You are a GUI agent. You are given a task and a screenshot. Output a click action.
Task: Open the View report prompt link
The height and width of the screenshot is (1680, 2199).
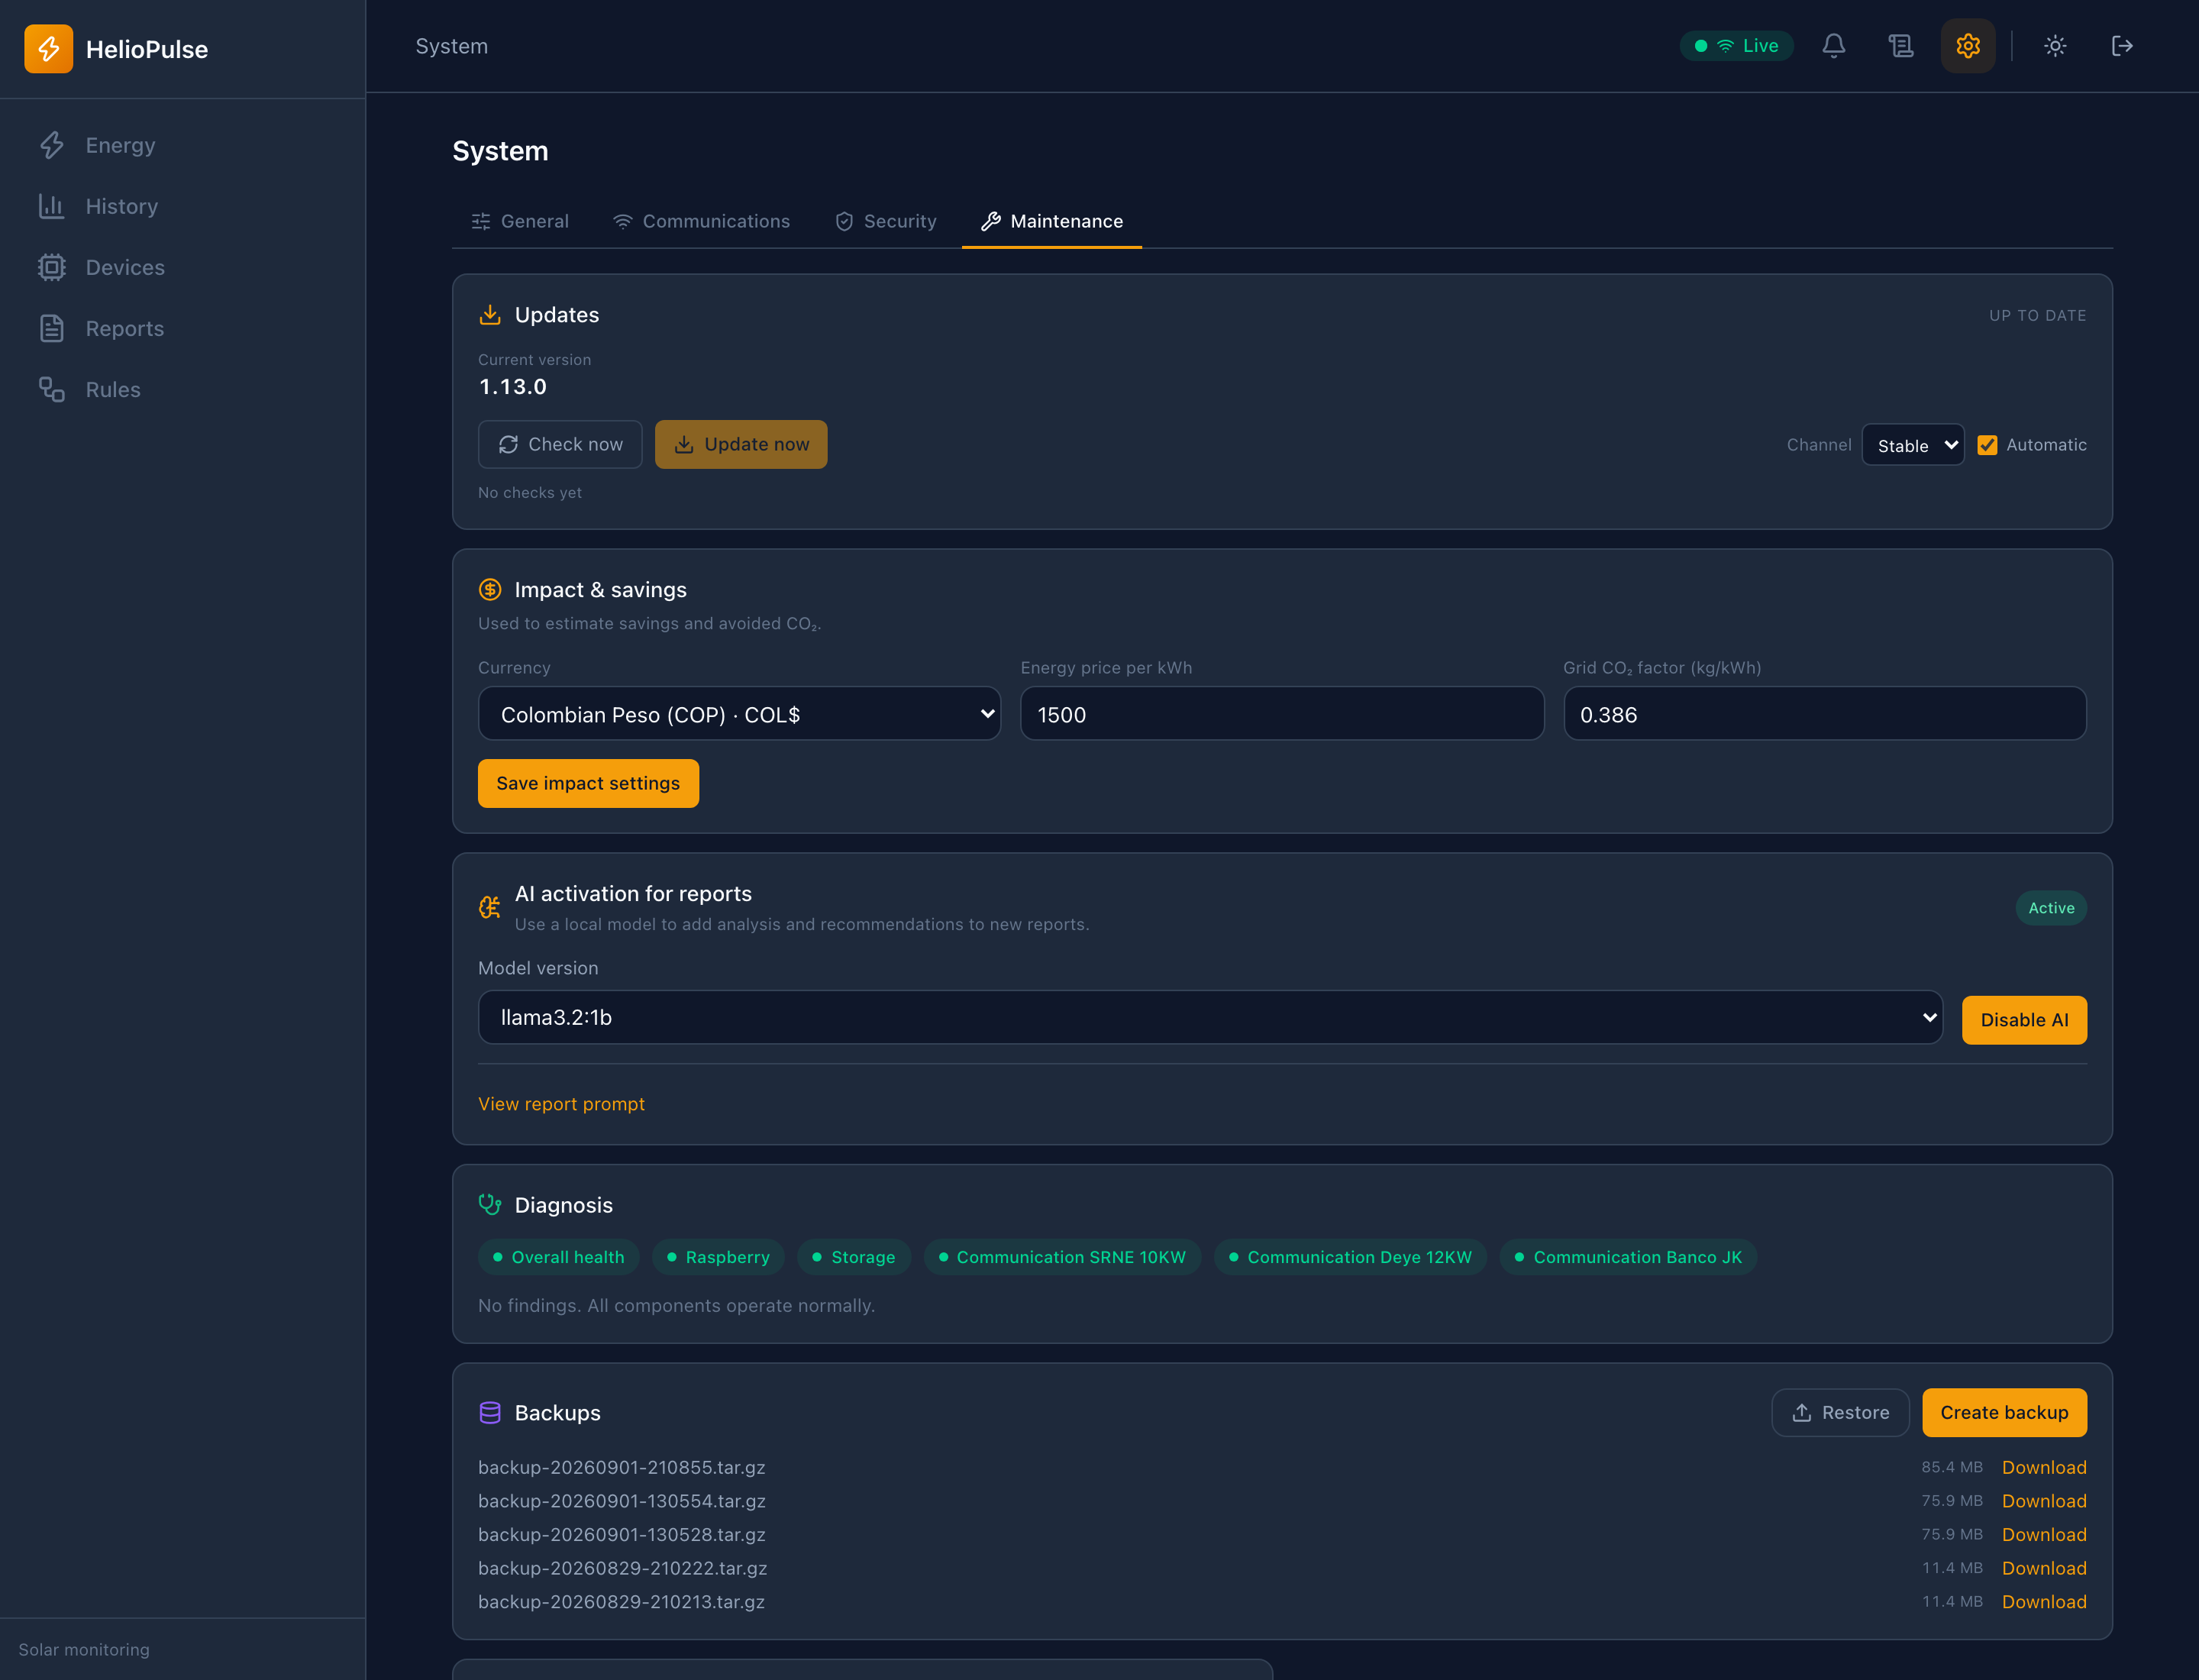(x=561, y=1104)
